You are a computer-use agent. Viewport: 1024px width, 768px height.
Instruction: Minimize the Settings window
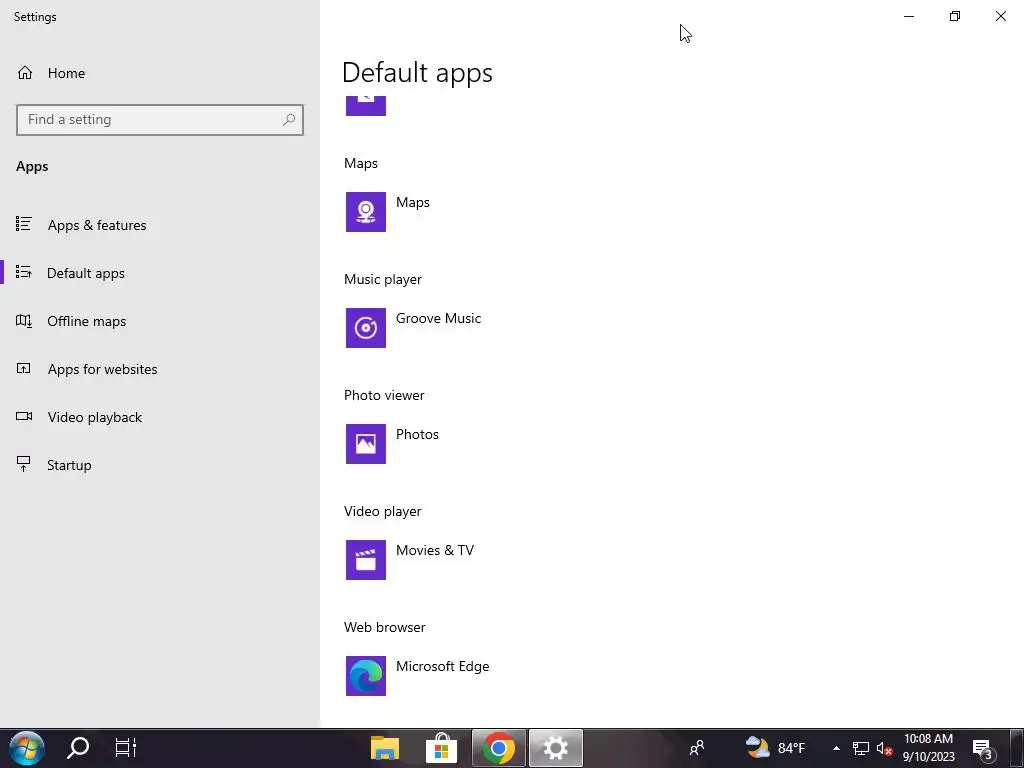coord(908,16)
